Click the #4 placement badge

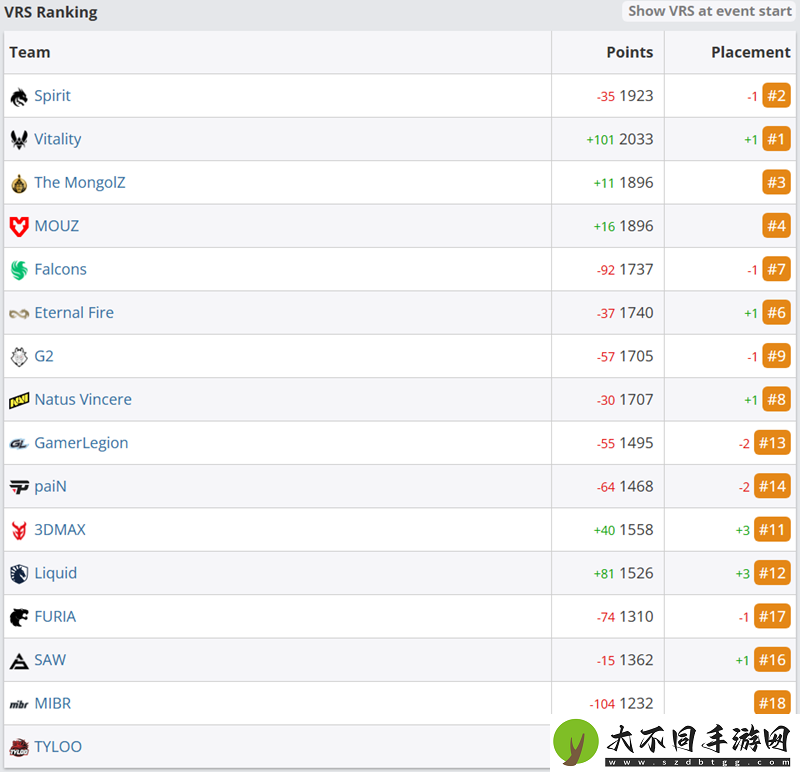[777, 226]
